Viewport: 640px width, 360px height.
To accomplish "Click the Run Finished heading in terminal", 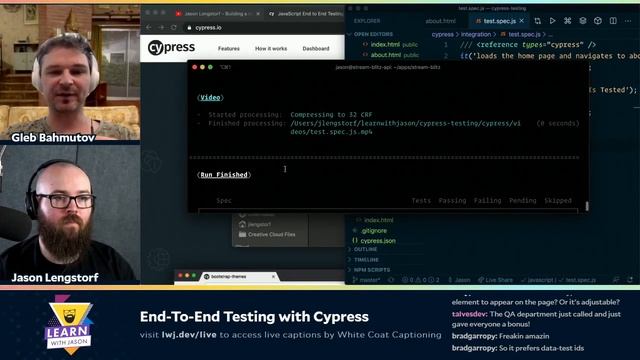I will [x=224, y=175].
